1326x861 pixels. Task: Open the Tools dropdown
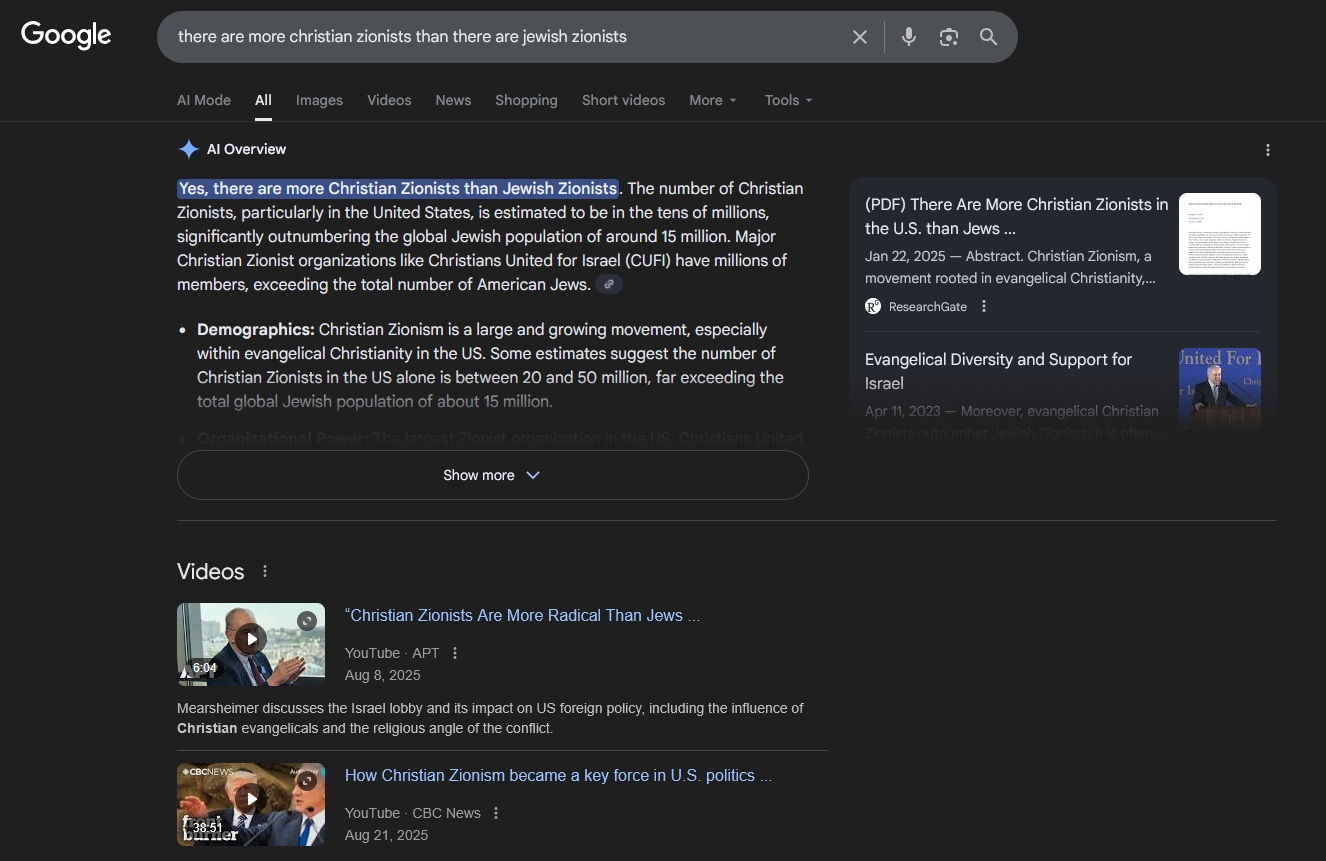(789, 100)
